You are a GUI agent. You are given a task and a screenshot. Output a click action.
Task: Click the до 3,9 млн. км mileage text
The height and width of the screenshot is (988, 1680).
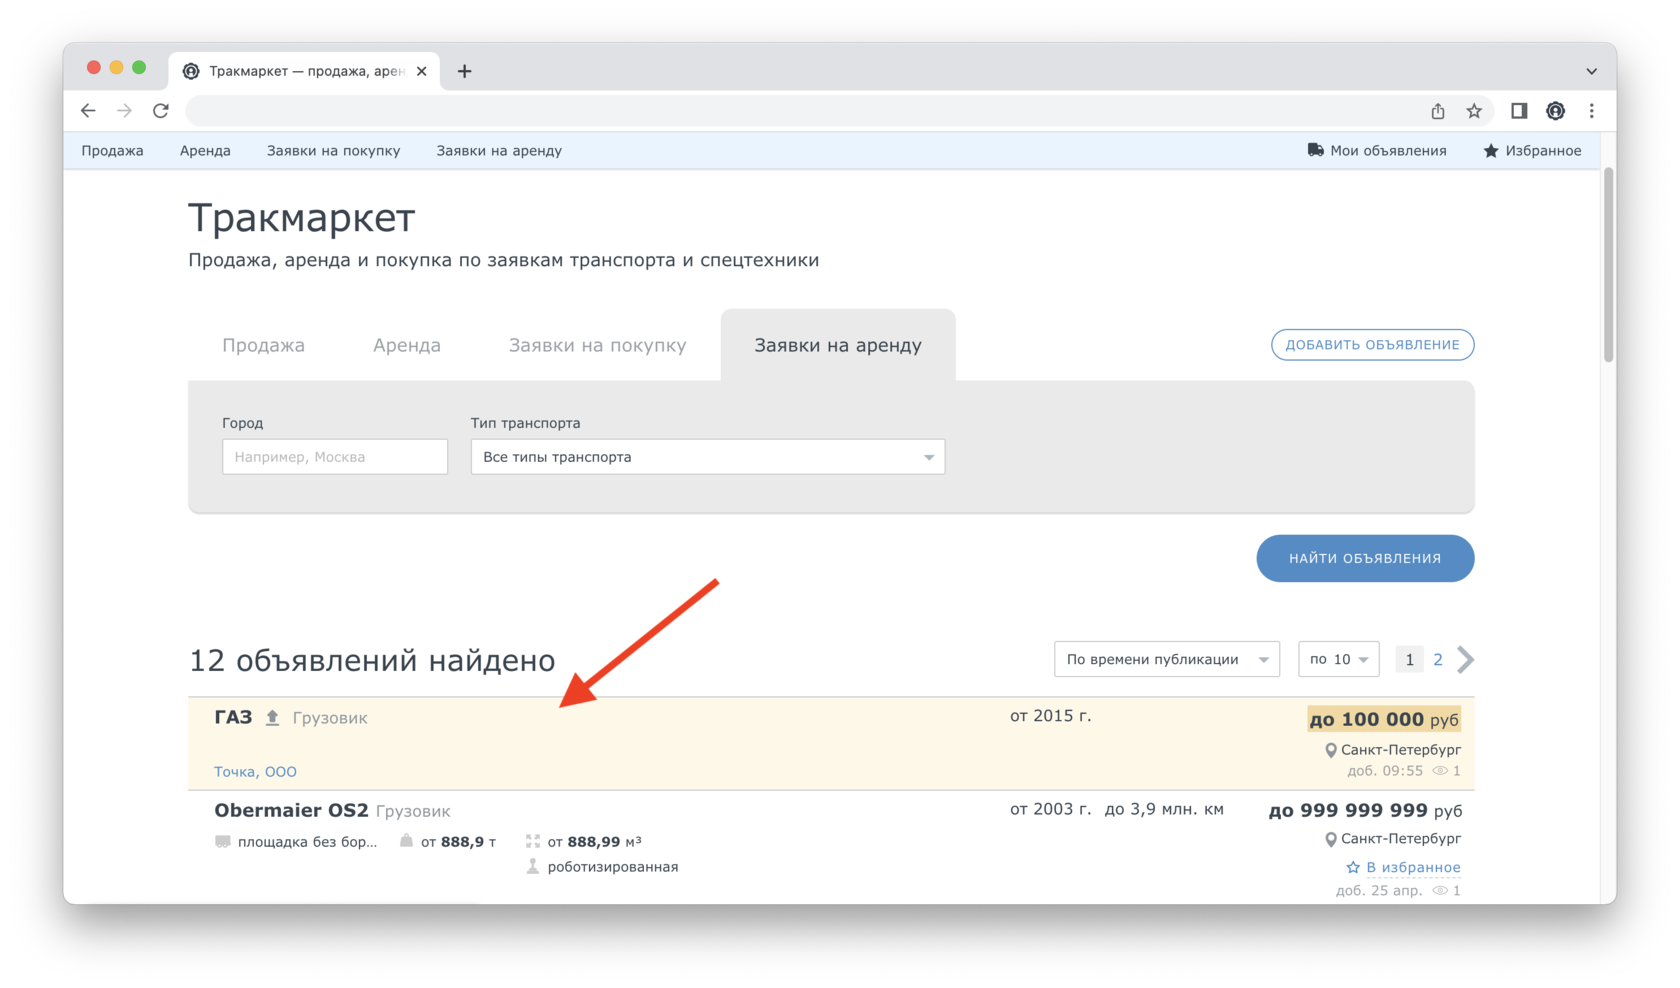[1164, 809]
